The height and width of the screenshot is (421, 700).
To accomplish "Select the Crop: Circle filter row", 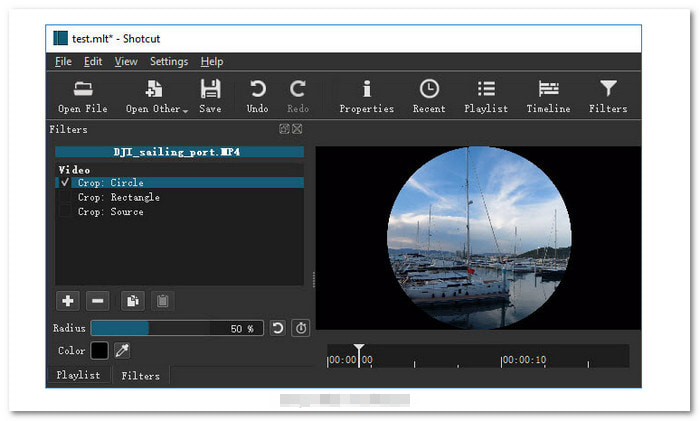I will tap(179, 183).
